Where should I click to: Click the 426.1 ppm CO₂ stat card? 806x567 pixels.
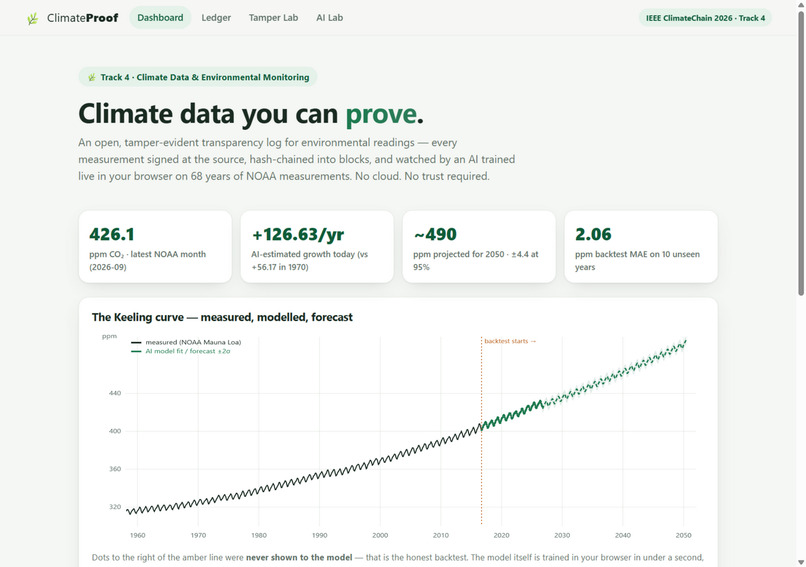pyautogui.click(x=155, y=247)
